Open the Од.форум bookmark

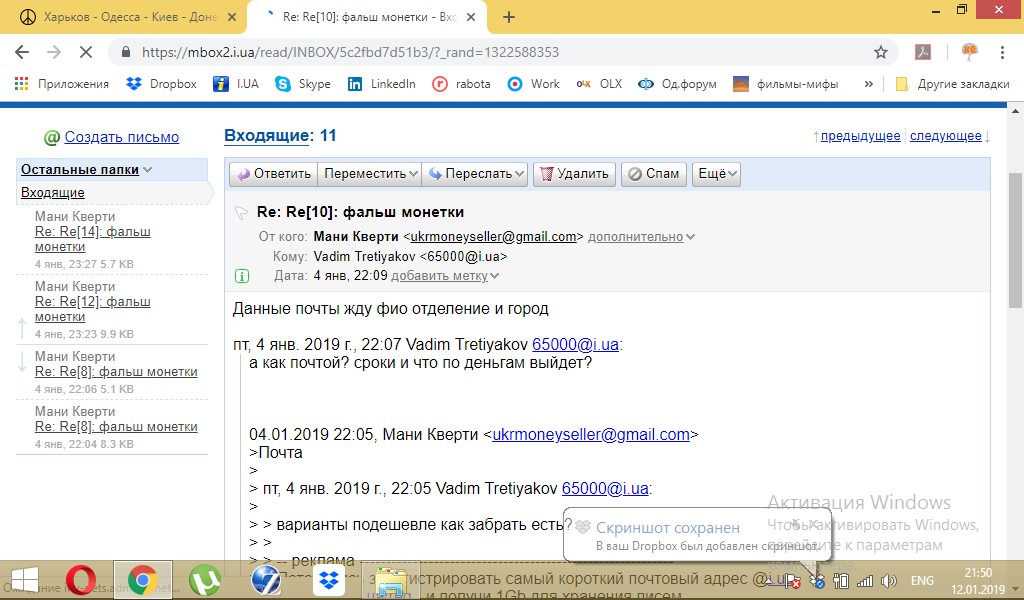pyautogui.click(x=677, y=84)
